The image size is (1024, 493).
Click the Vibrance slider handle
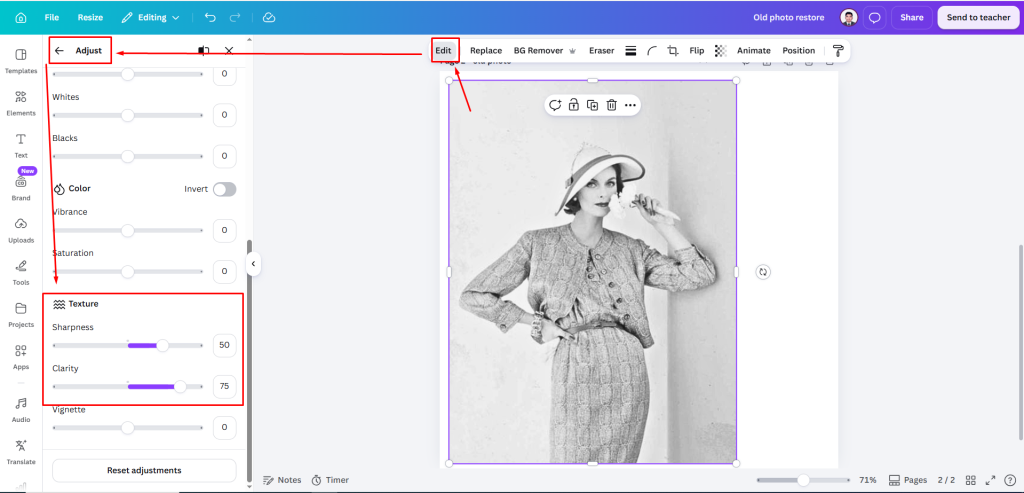(127, 231)
